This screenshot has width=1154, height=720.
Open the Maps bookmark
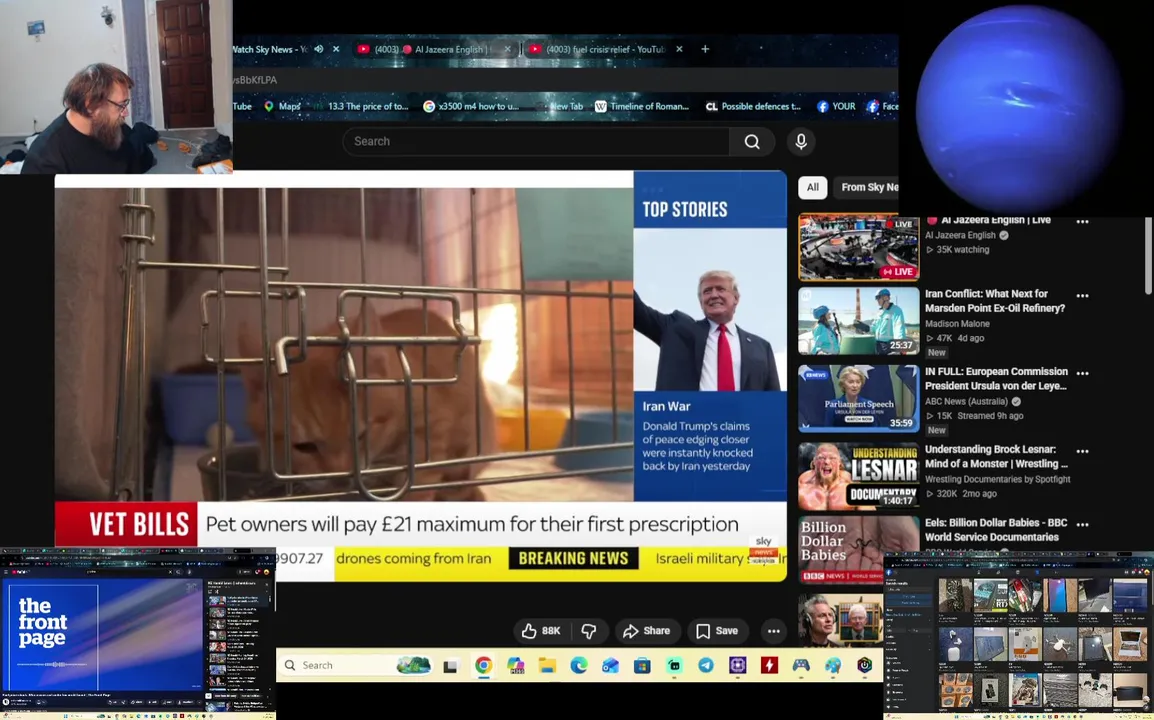282,106
